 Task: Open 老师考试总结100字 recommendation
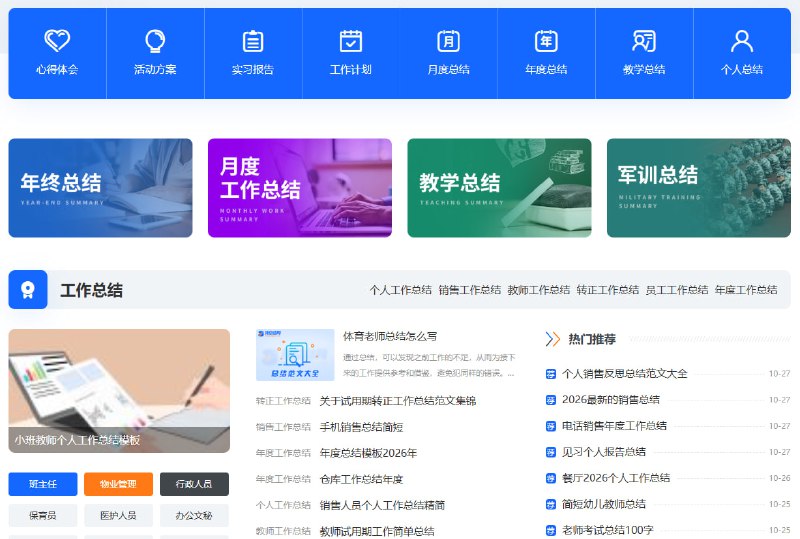608,530
